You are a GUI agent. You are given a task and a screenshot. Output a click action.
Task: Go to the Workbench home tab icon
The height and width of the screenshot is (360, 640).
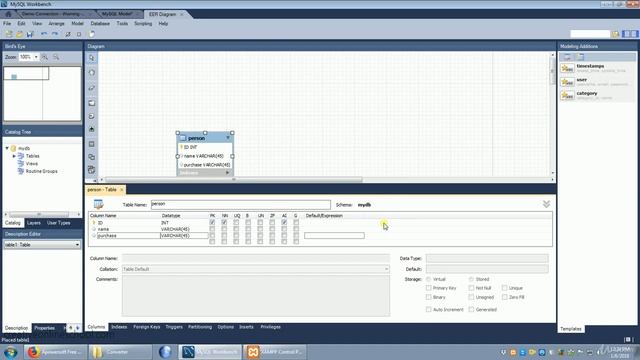pos(8,14)
